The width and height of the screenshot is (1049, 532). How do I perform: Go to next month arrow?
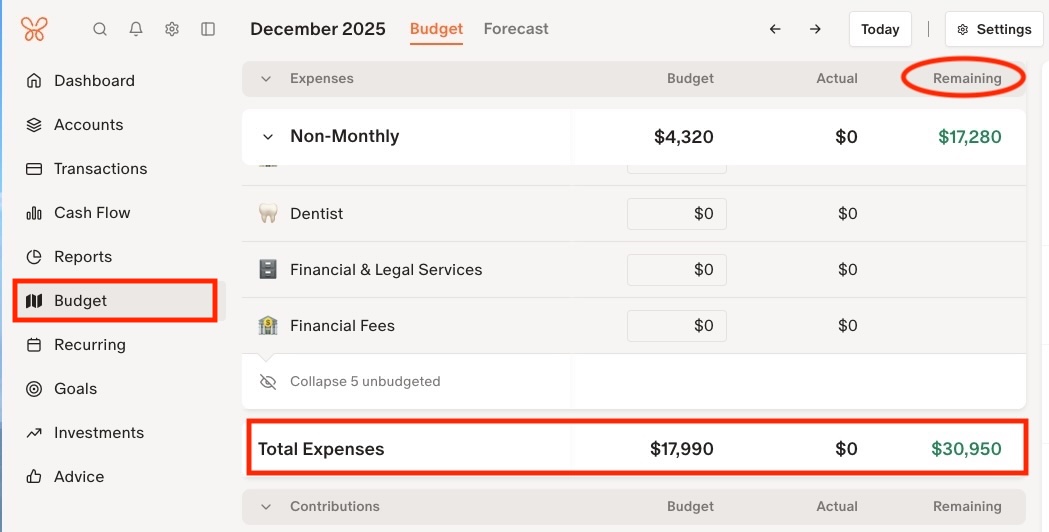coord(815,29)
